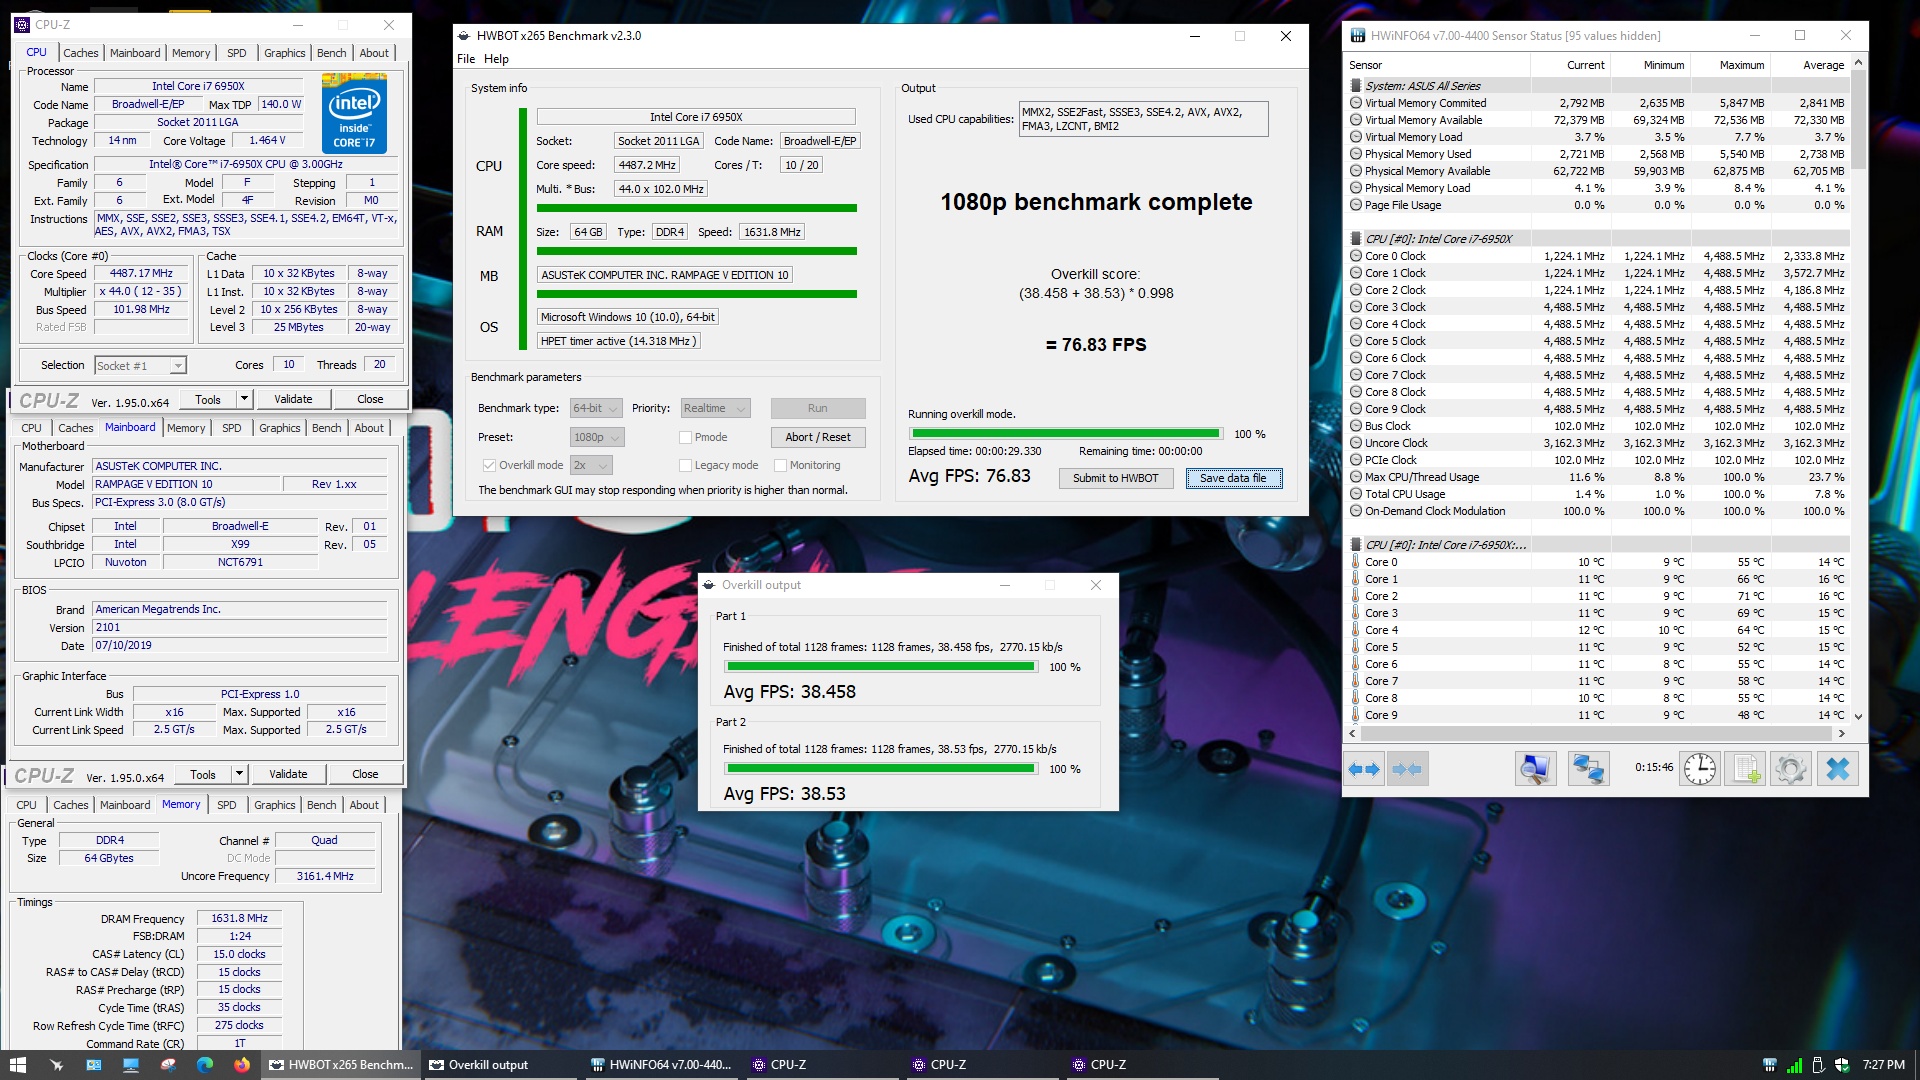Screen dimensions: 1920x1080
Task: Click Close button in Mainboard CPU-Z
Action: pos(365,774)
